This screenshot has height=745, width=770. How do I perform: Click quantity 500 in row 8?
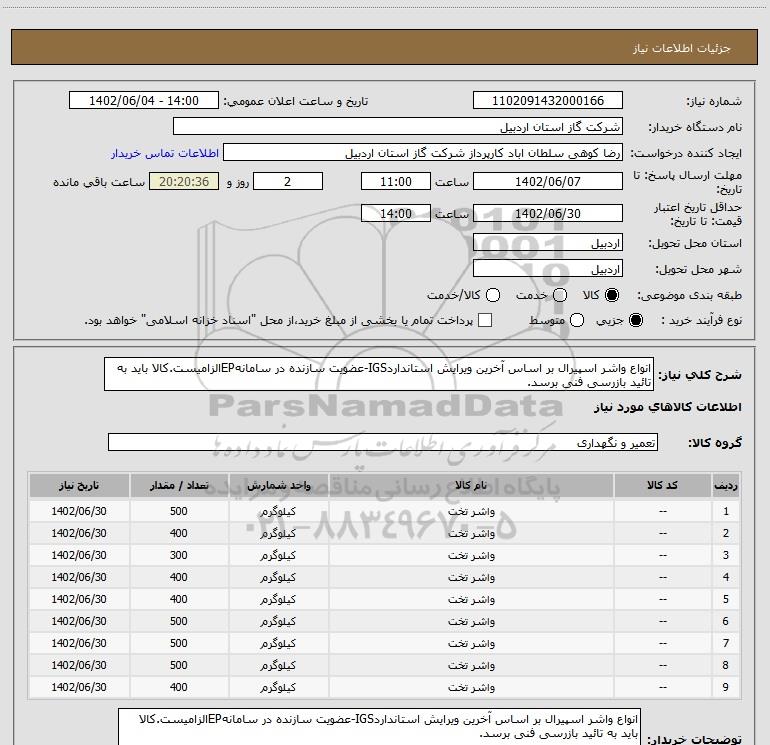(179, 665)
